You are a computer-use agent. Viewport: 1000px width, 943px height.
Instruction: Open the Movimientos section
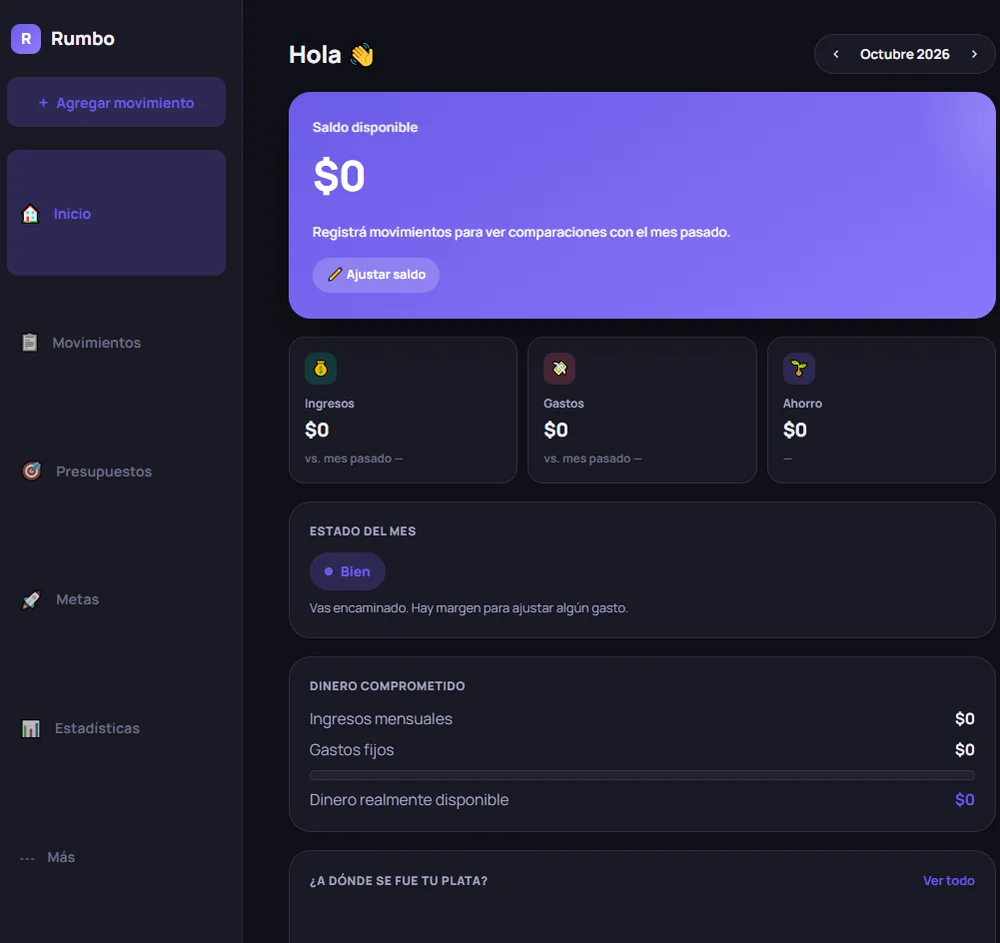click(116, 342)
